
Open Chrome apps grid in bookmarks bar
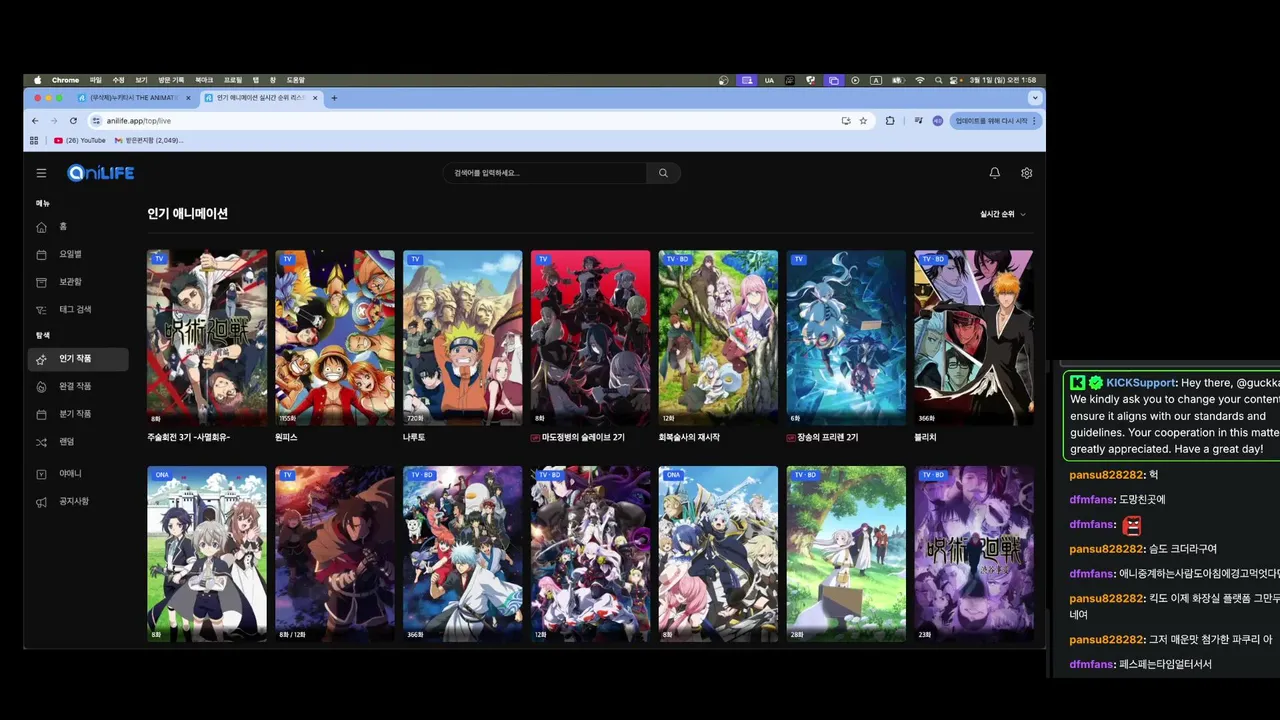tap(34, 141)
